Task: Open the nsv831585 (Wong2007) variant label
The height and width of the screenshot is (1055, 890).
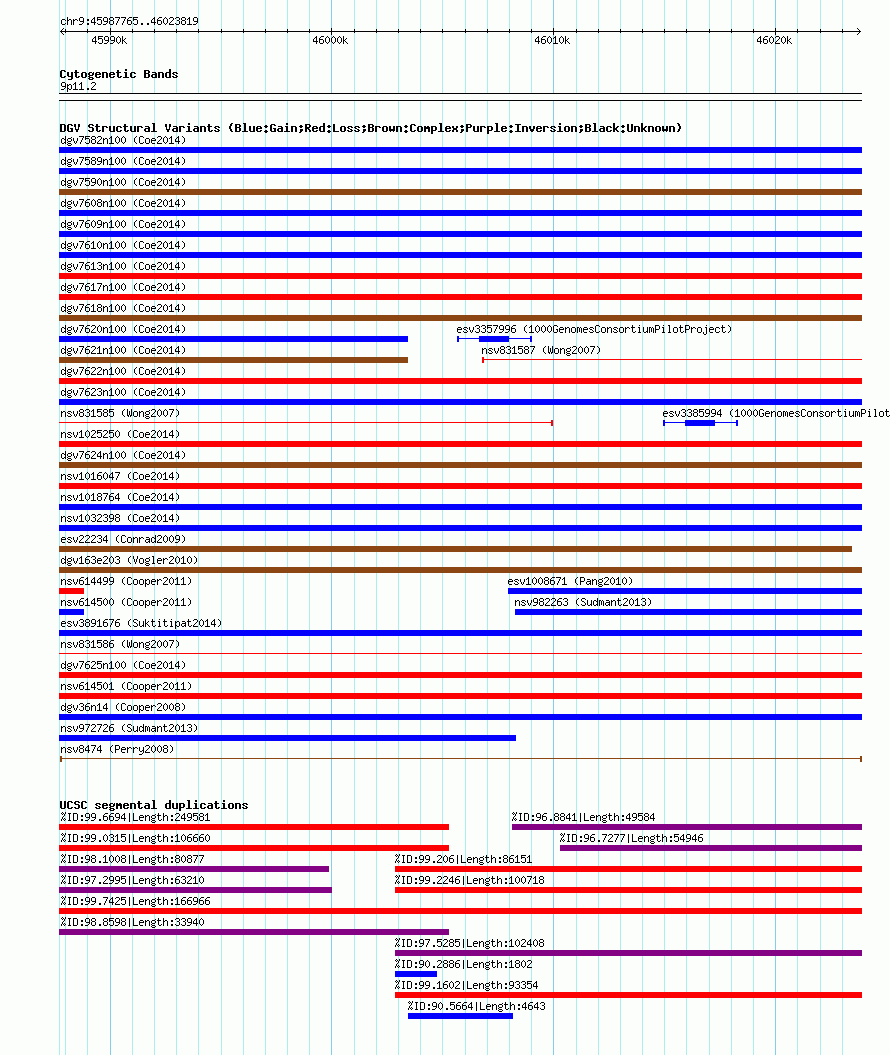Action: (120, 413)
